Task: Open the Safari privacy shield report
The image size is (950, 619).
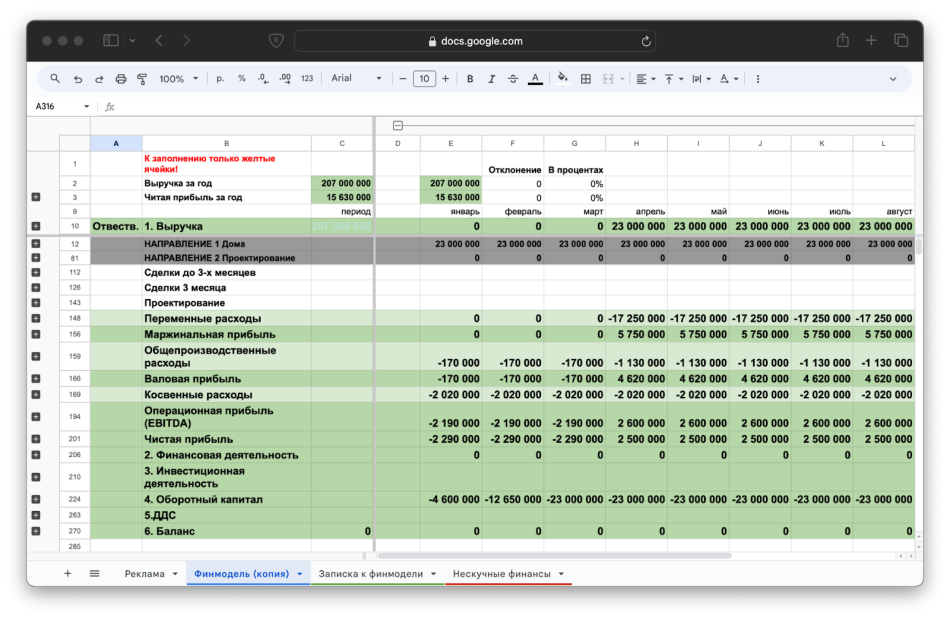Action: [276, 41]
